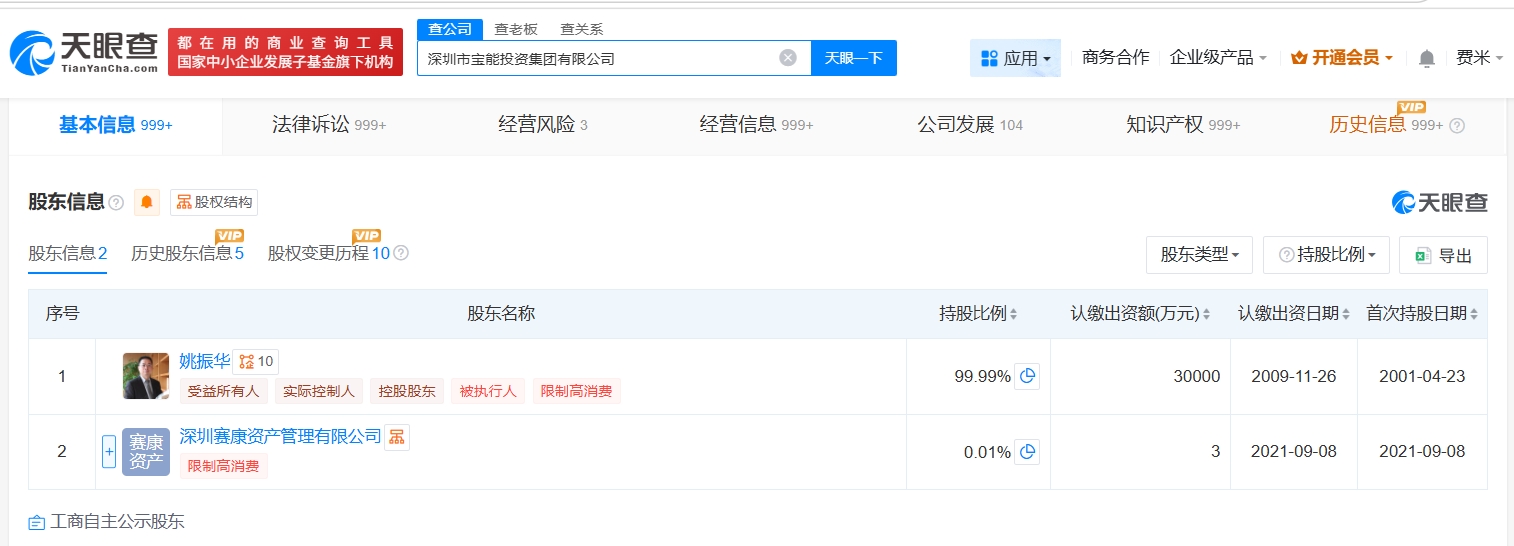The height and width of the screenshot is (546, 1514).
Task: Click the orange alert bell next to 股东信息
Action: [147, 202]
